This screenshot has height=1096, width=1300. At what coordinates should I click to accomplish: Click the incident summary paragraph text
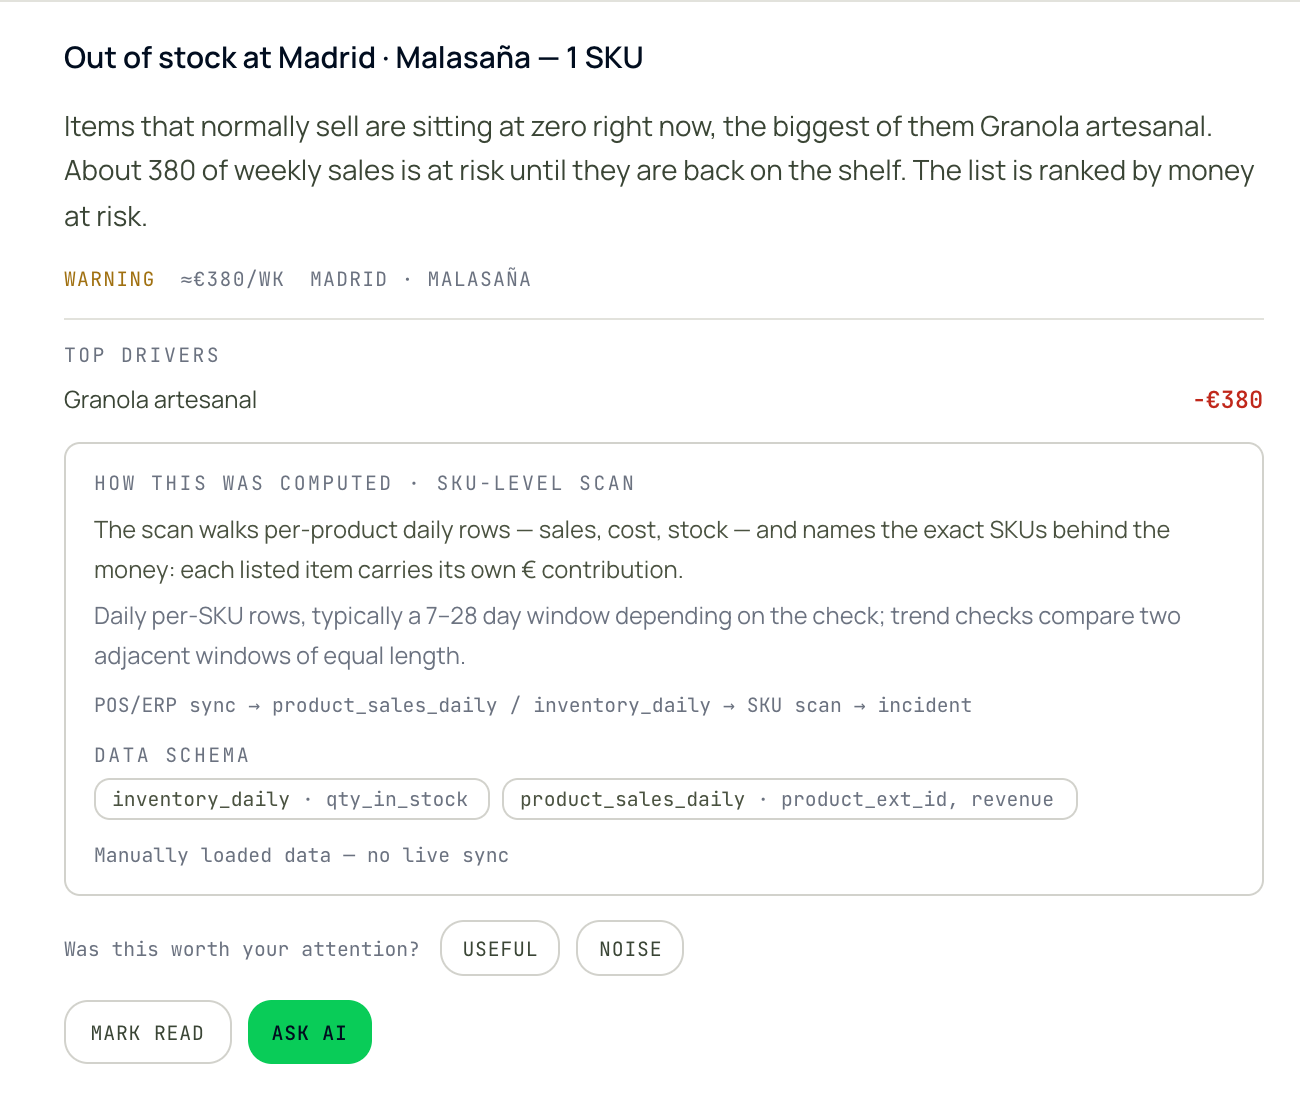point(659,171)
